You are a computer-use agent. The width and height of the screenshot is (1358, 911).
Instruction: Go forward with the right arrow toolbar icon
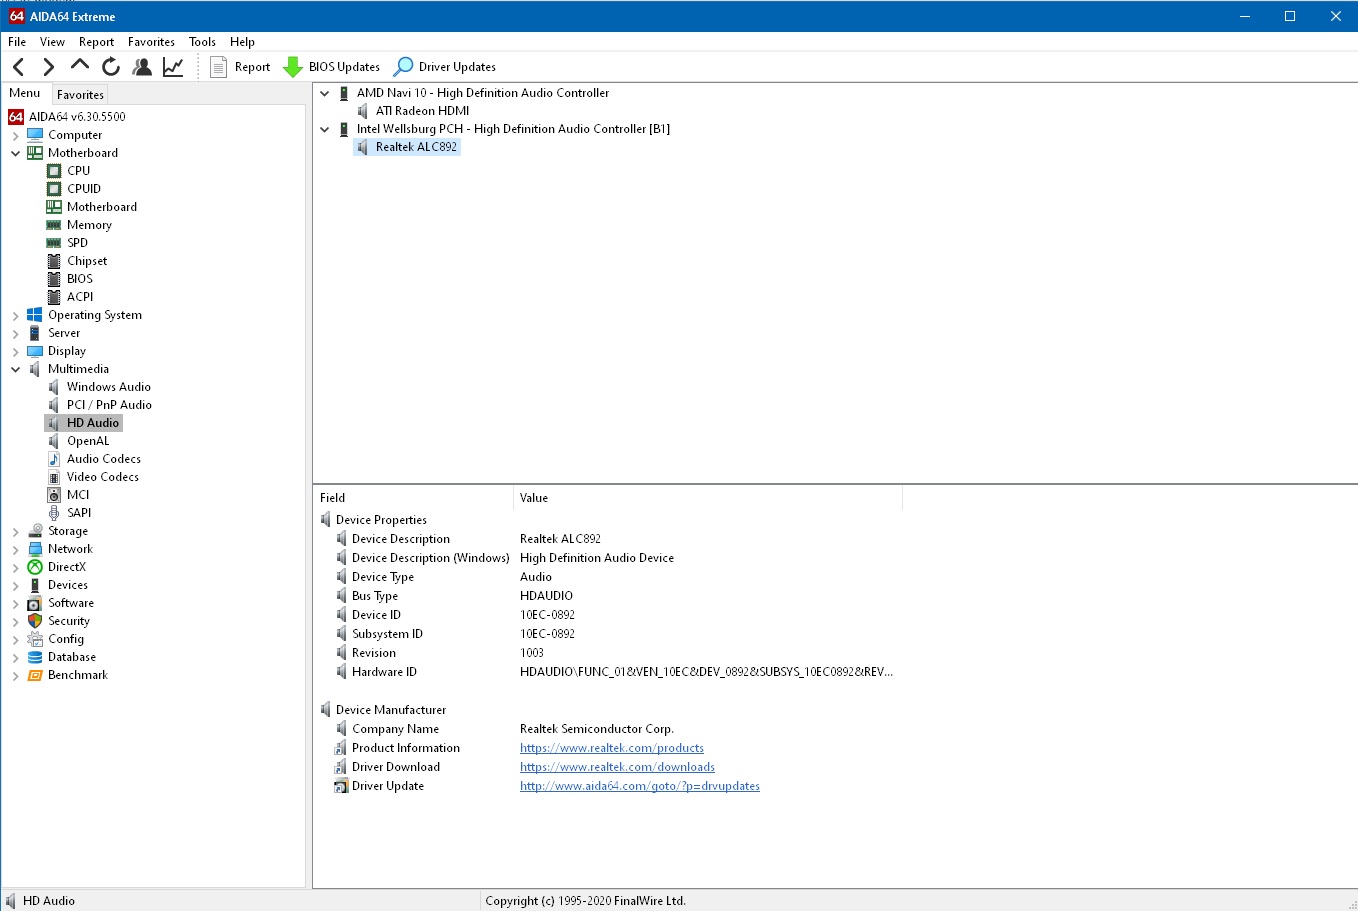point(49,67)
